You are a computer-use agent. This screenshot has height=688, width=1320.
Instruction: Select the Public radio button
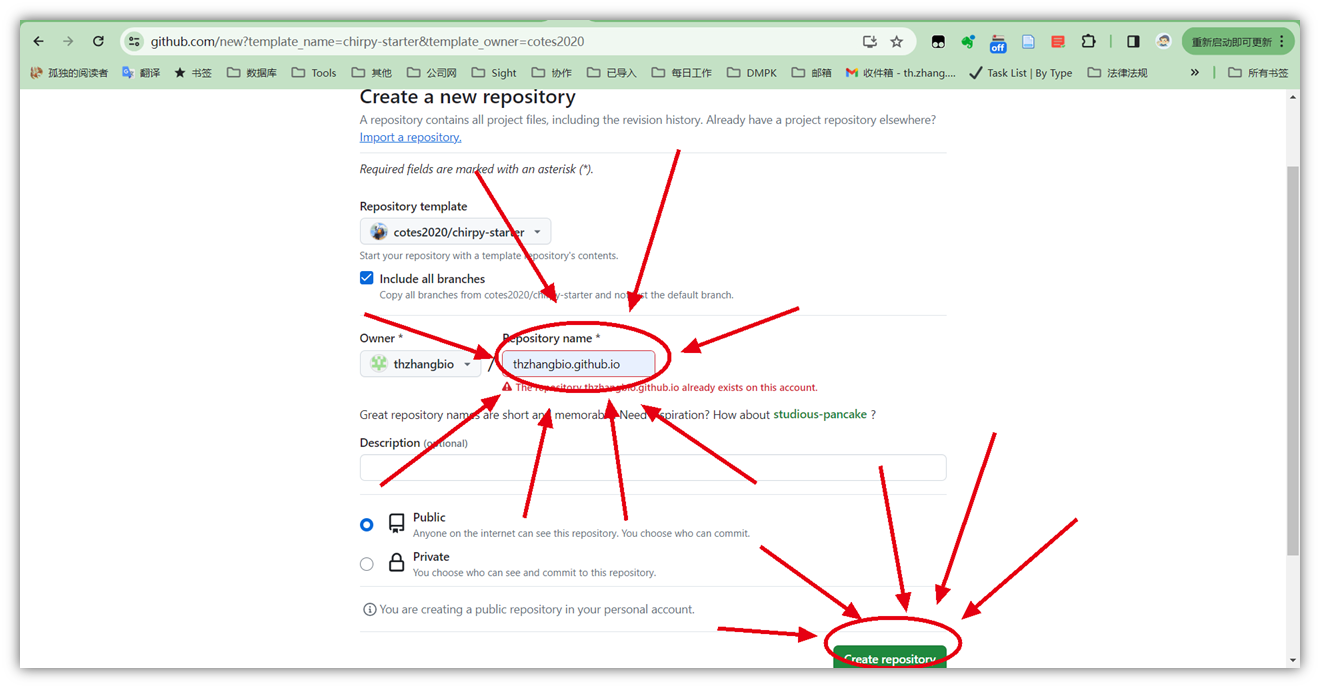click(x=367, y=524)
